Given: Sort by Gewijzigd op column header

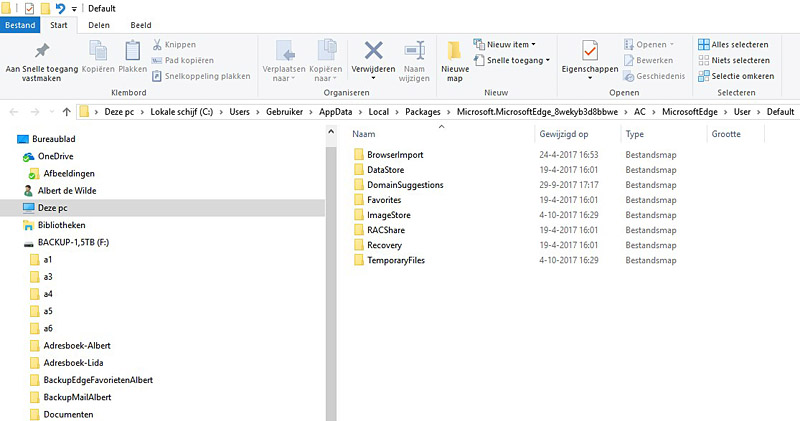Looking at the screenshot, I should point(564,133).
